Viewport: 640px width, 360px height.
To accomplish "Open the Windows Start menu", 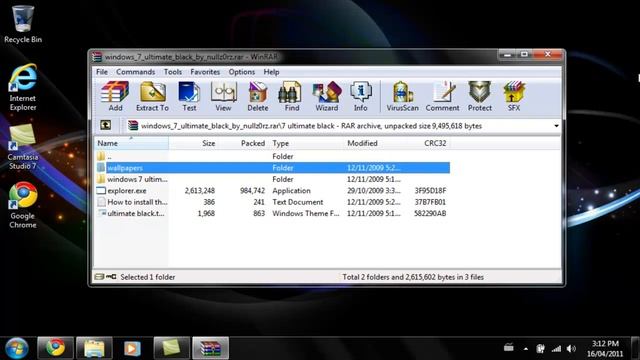I will coord(17,348).
